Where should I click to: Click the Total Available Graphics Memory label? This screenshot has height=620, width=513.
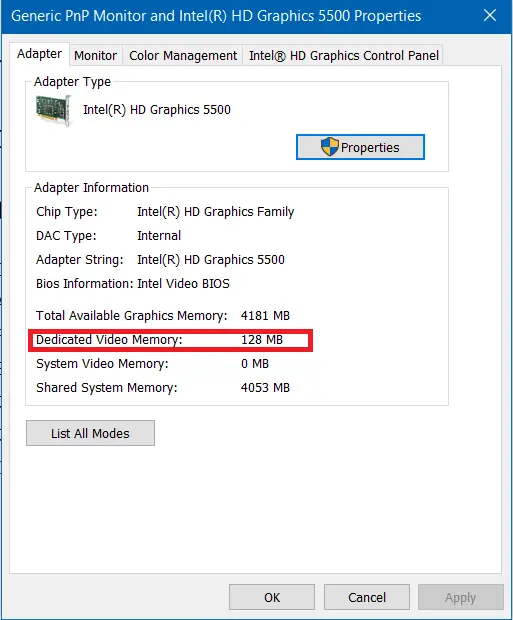point(132,316)
